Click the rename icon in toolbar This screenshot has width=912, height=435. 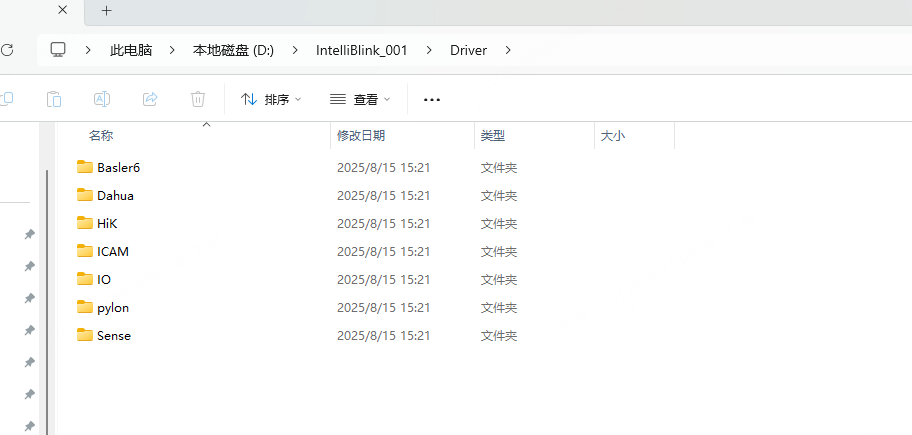pyautogui.click(x=102, y=99)
